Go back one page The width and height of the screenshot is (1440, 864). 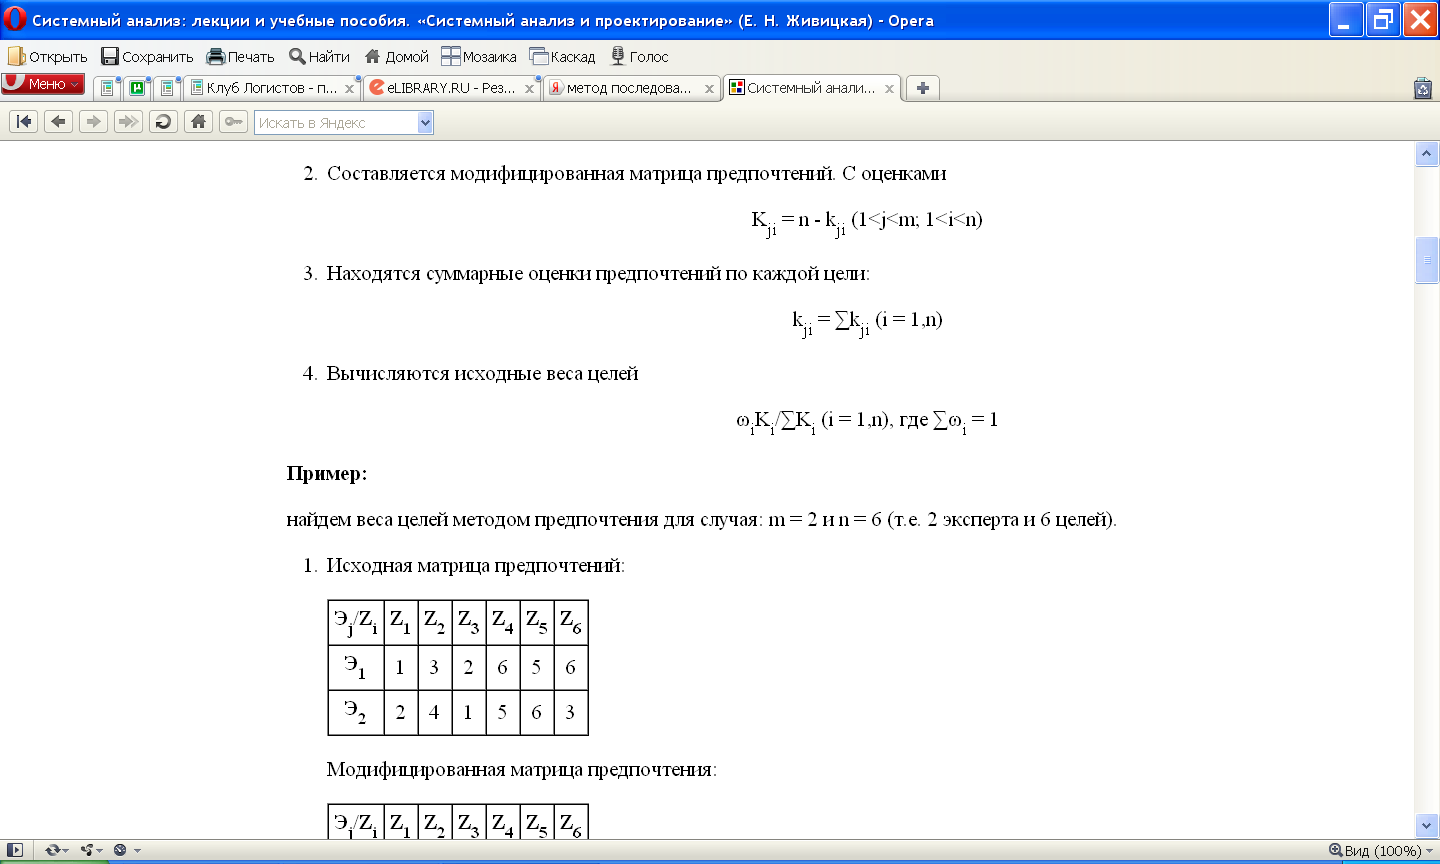click(59, 122)
